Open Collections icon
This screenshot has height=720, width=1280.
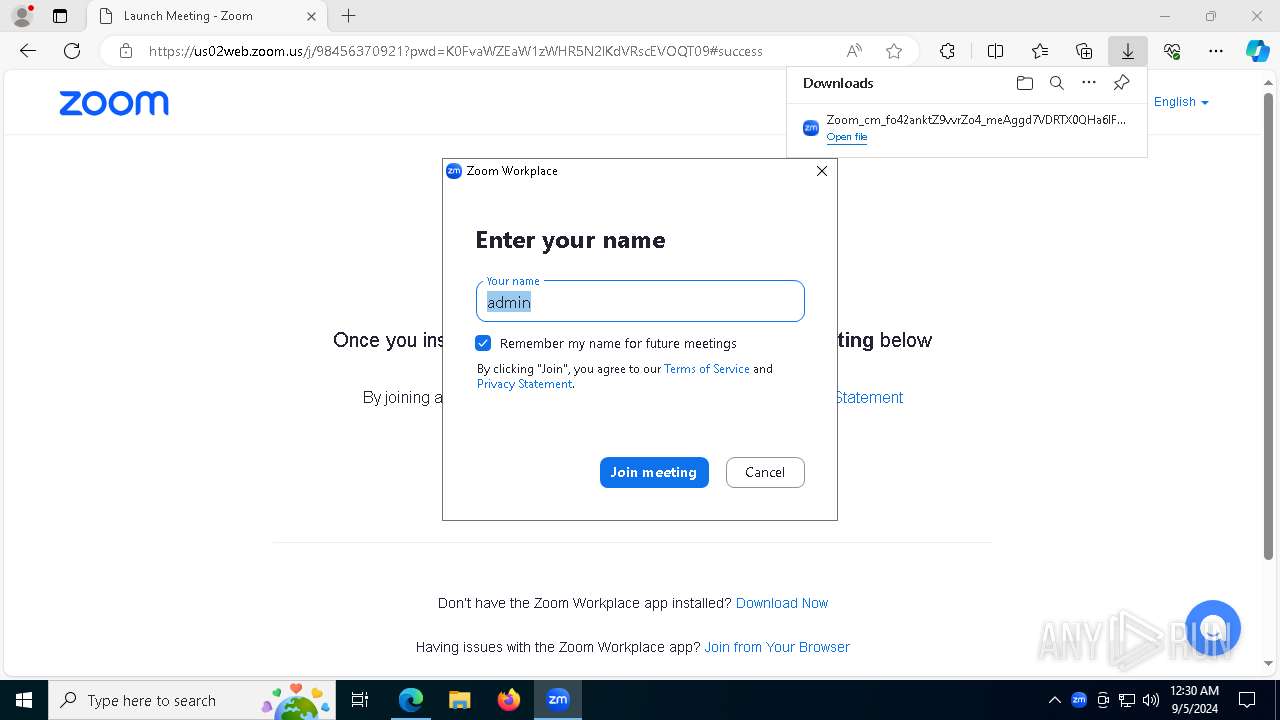point(1084,51)
